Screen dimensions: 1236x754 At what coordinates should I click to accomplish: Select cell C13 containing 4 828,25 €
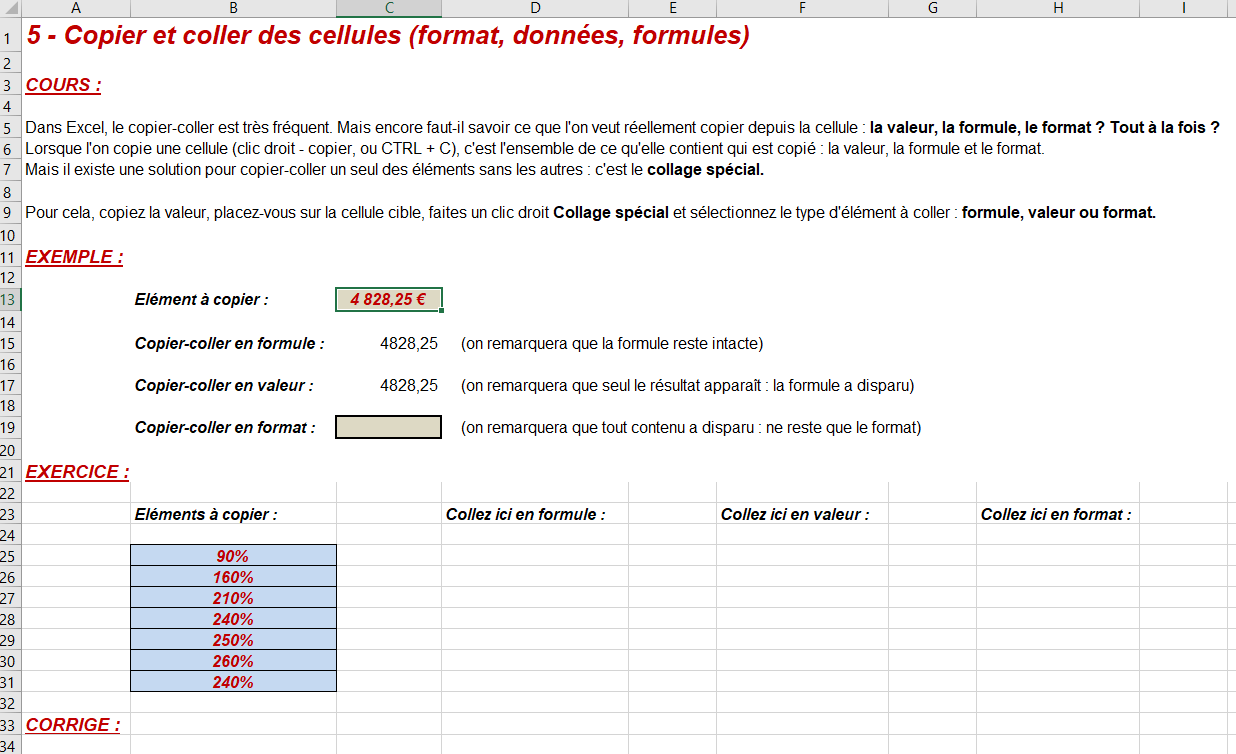388,299
